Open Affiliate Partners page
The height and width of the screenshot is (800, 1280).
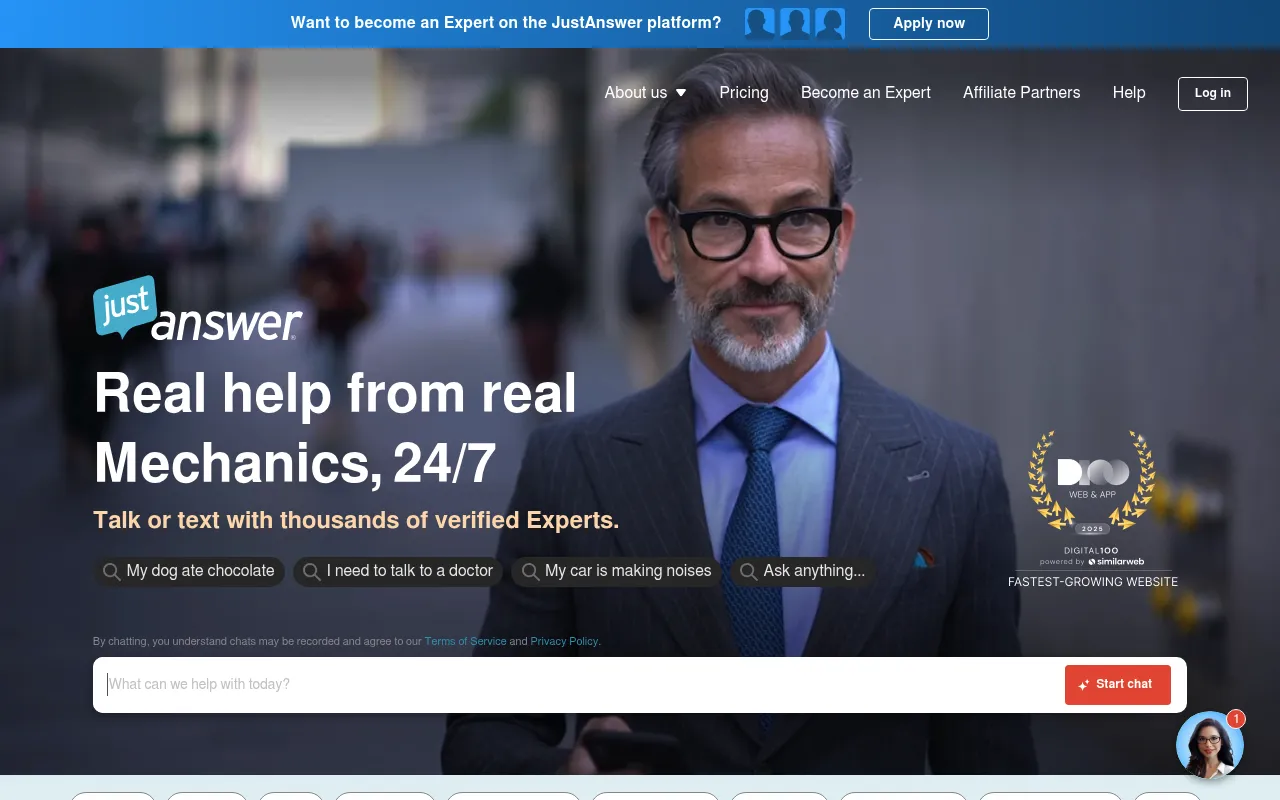1022,92
